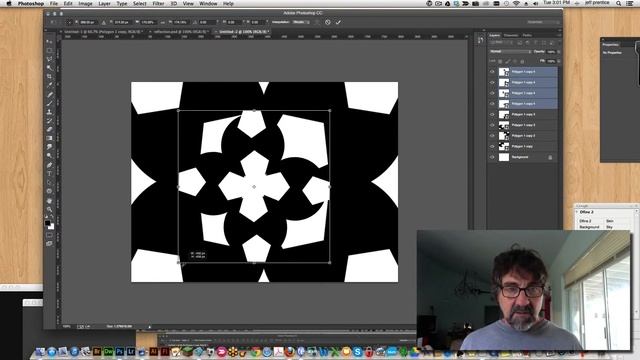Cancel the transform in options bar
The height and width of the screenshot is (360, 640).
pyautogui.click(x=327, y=22)
